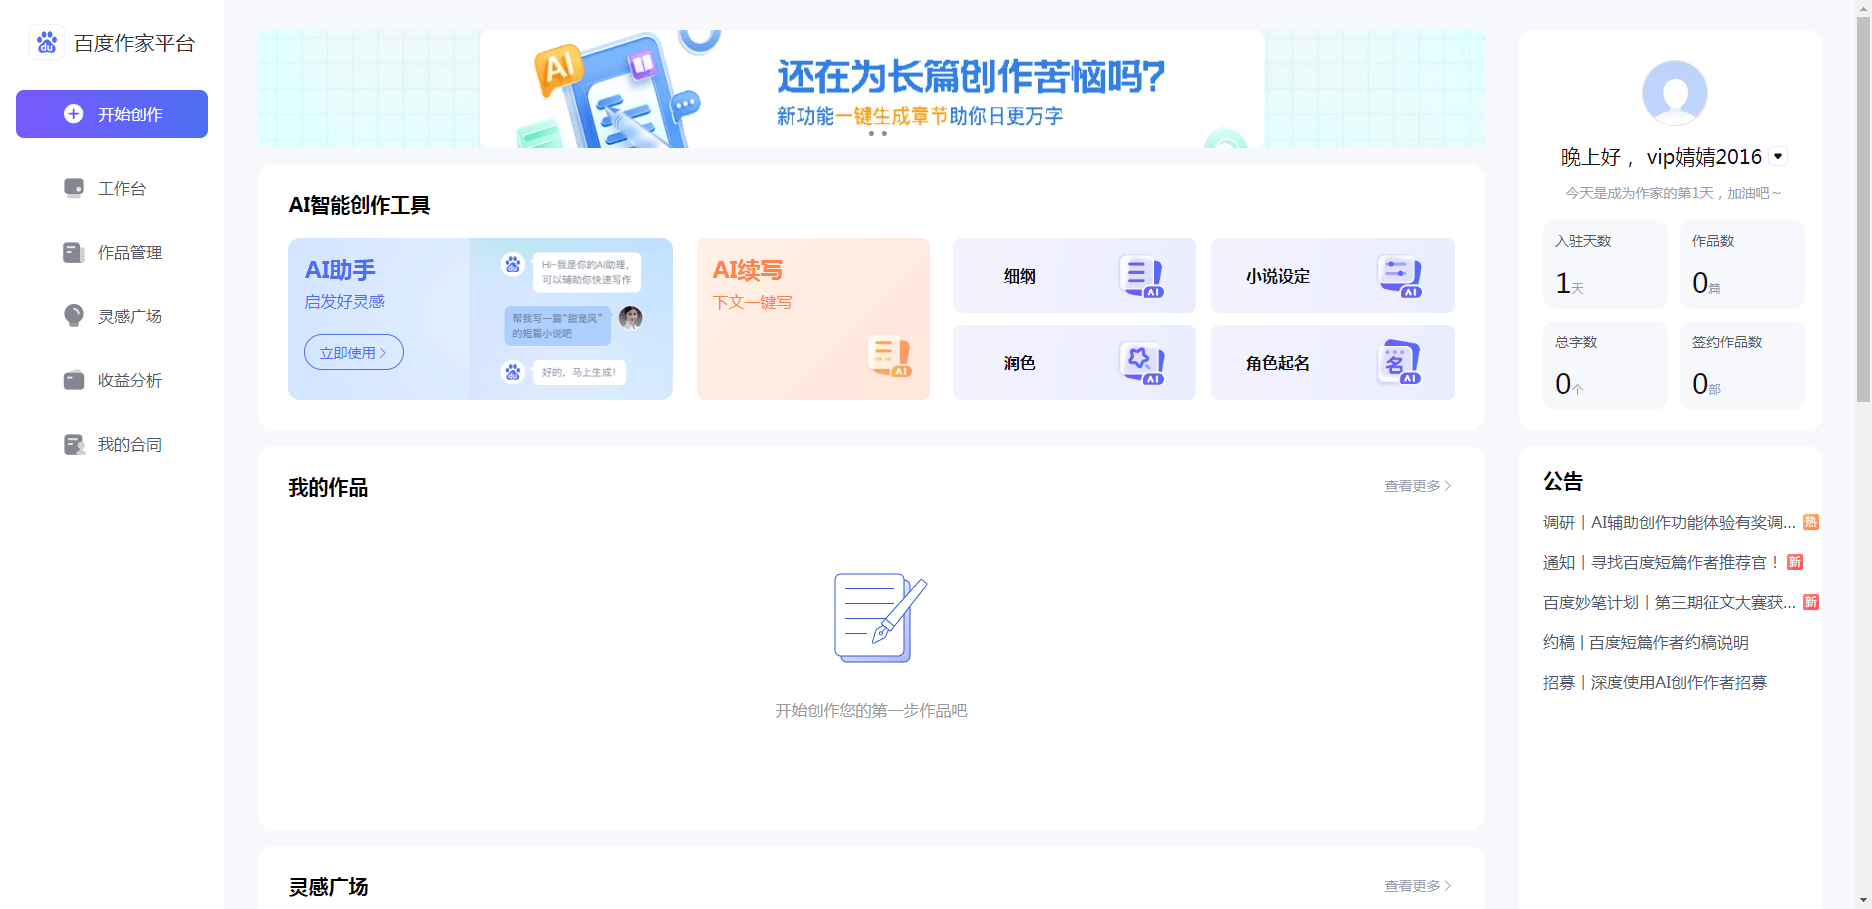Expand the vip婧婧2016 account dropdown arrow
1872x909 pixels.
coord(1778,156)
